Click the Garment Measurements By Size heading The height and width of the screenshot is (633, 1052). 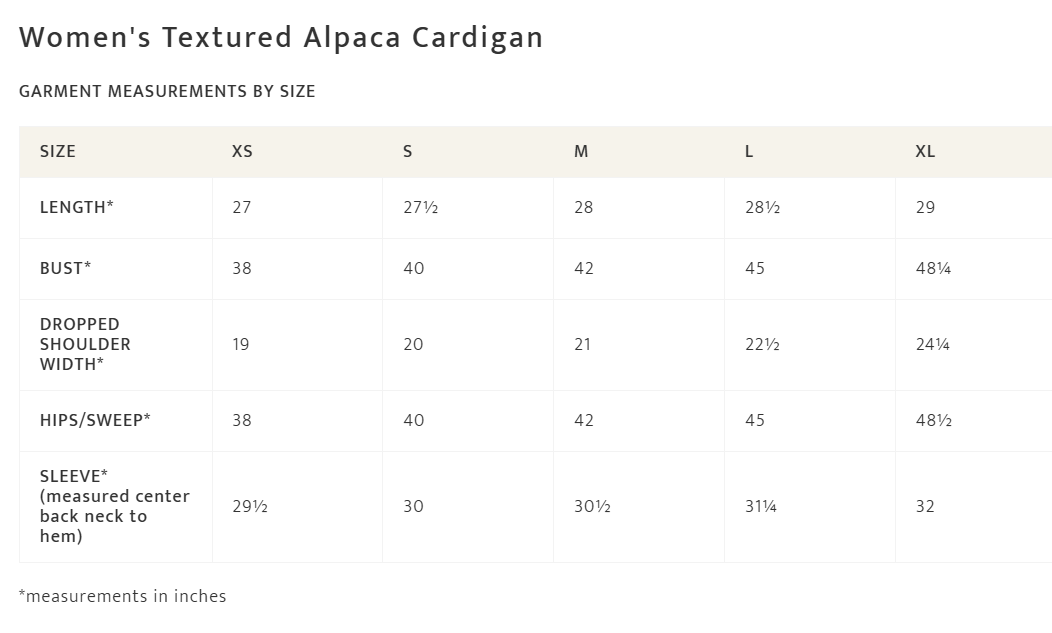click(x=167, y=91)
